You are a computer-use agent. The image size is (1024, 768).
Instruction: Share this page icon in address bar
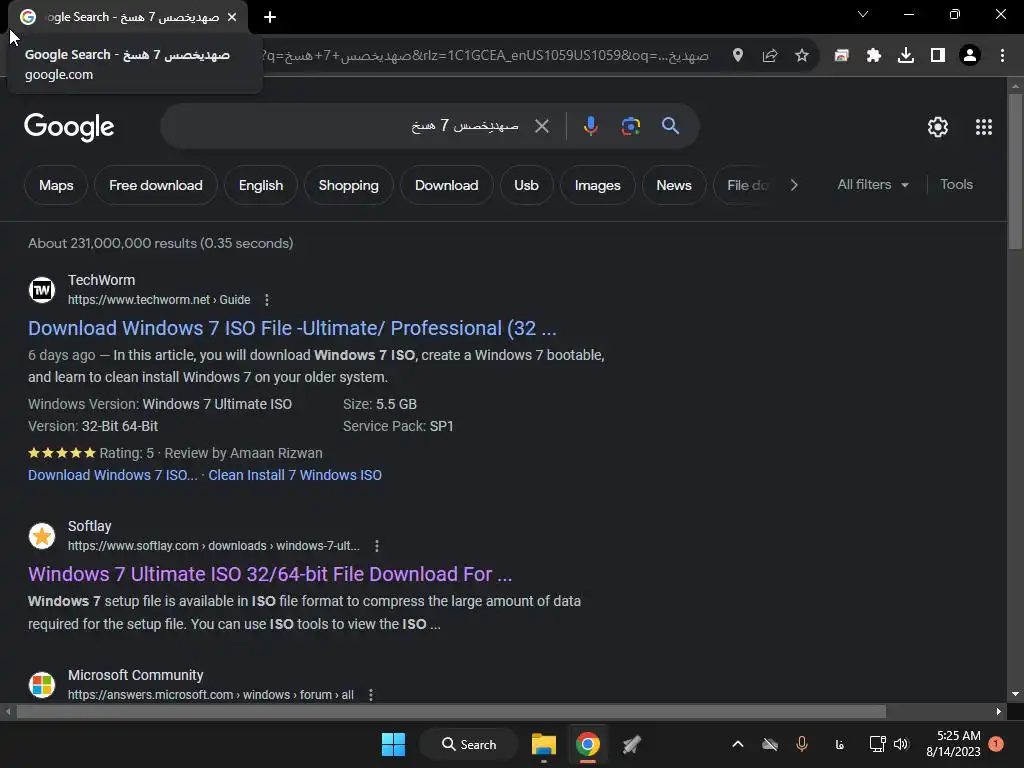click(x=770, y=56)
